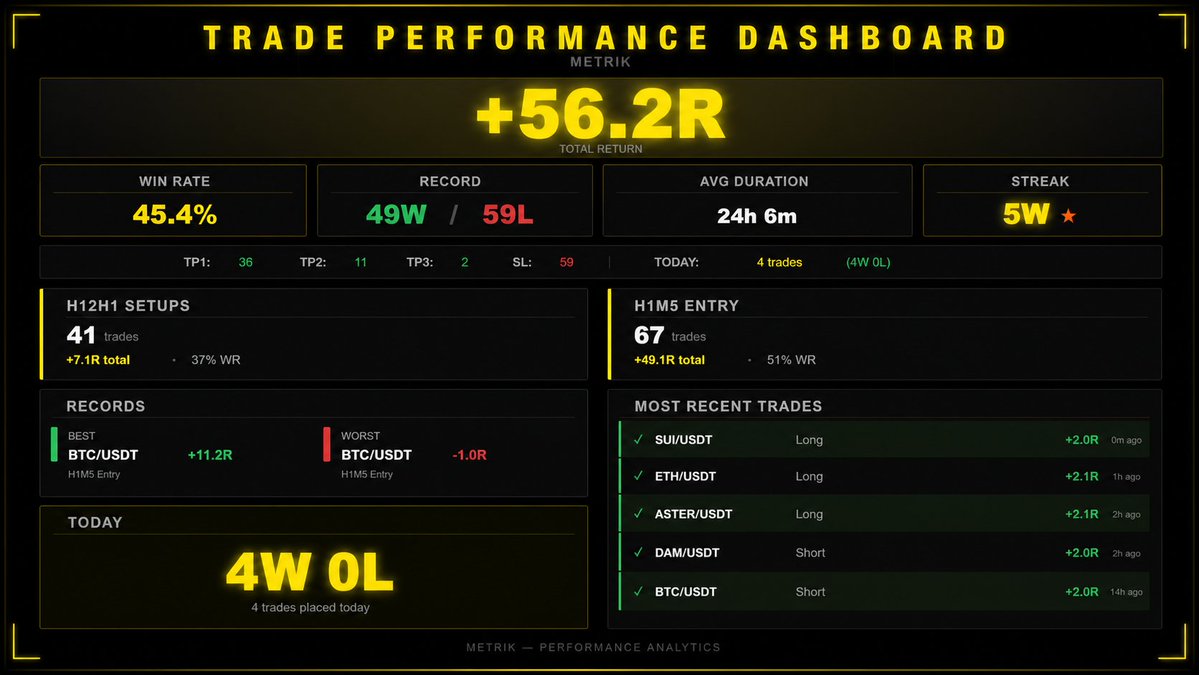Screen dimensions: 1199x675
Task: Click the TP2 count 11
Action: pyautogui.click(x=360, y=262)
